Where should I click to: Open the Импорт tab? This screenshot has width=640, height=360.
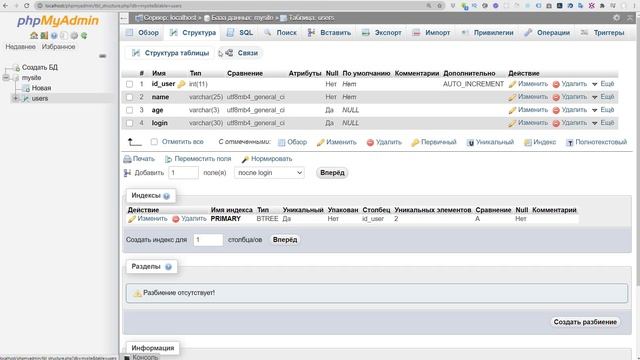click(431, 33)
